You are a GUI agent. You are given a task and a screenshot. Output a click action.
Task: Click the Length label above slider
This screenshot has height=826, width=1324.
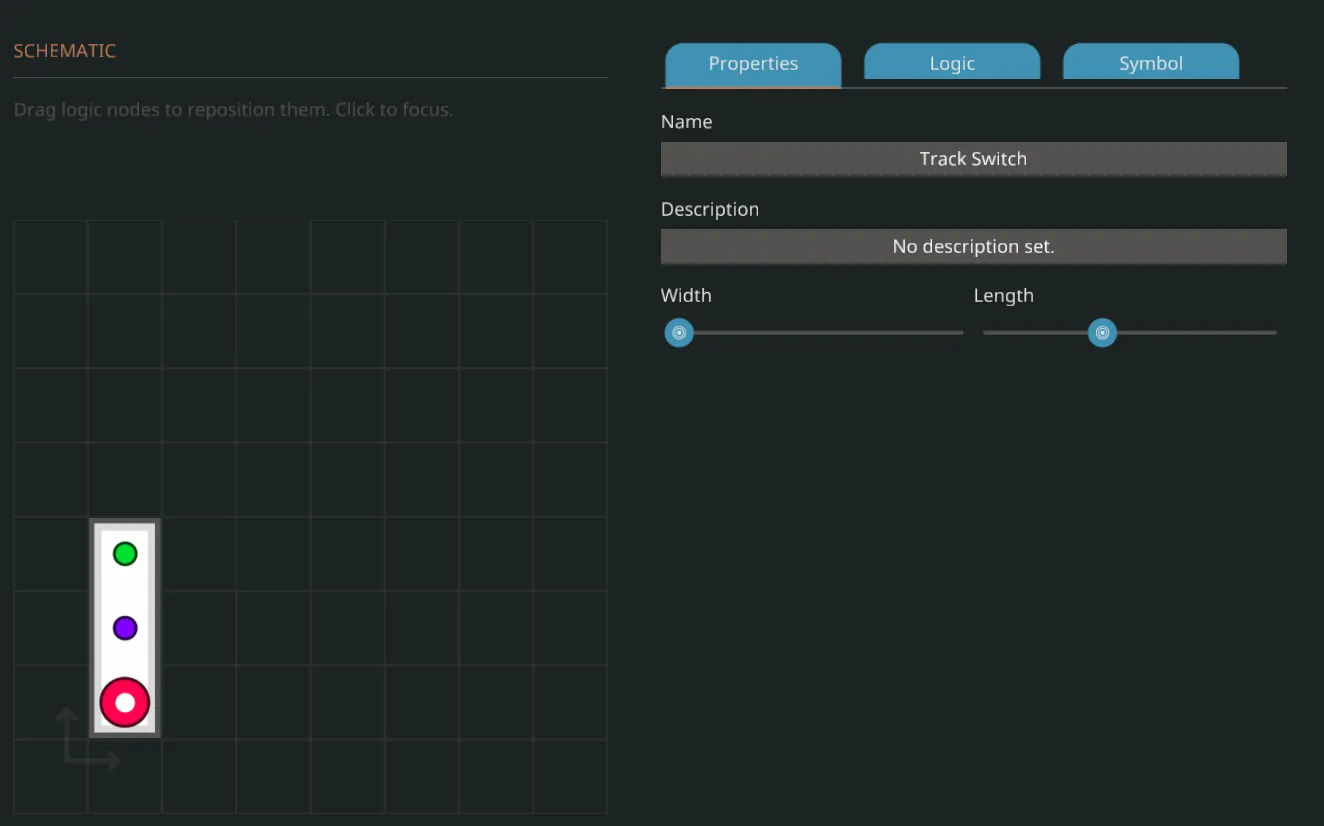[x=1003, y=295]
